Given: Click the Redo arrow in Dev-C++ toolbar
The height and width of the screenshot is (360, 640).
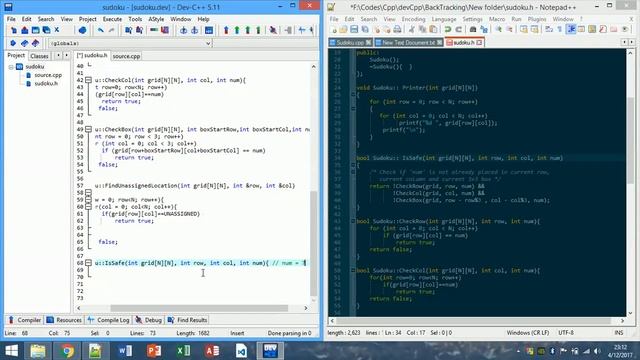Looking at the screenshot, I should (111, 30).
